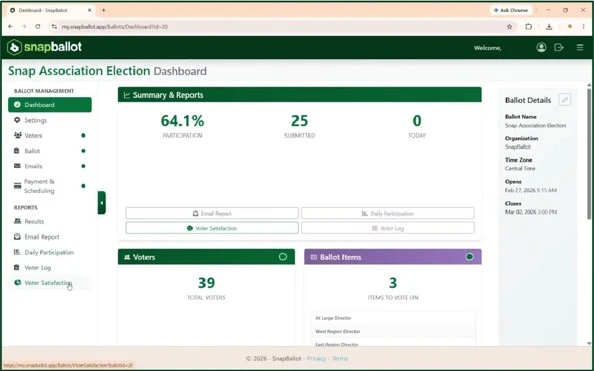Viewport: 594px width, 371px height.
Task: Open a new browser tab
Action: pos(103,10)
